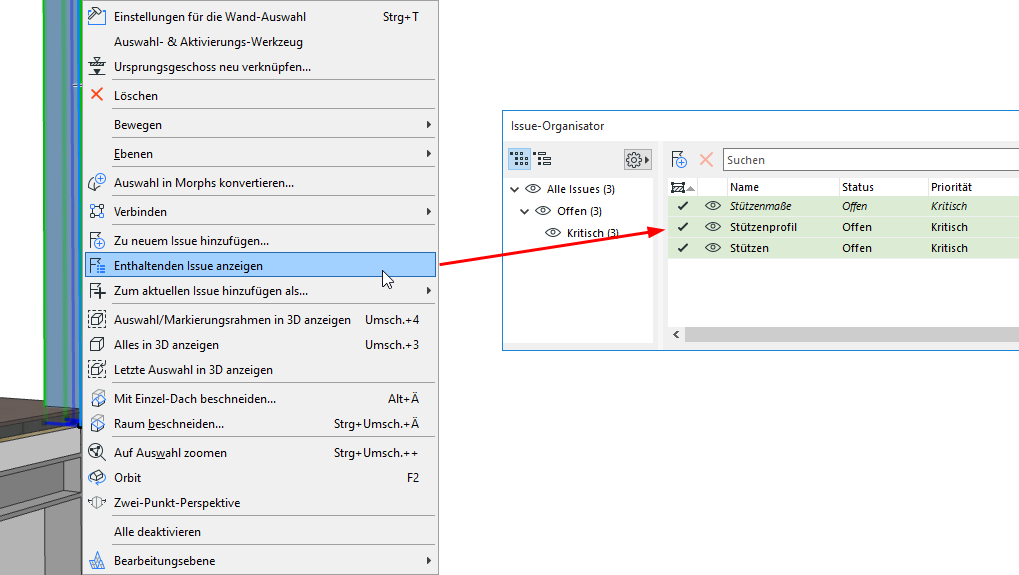Expand the Bewegen submenu arrow
Screen dimensions: 1019x575
pyautogui.click(x=428, y=124)
